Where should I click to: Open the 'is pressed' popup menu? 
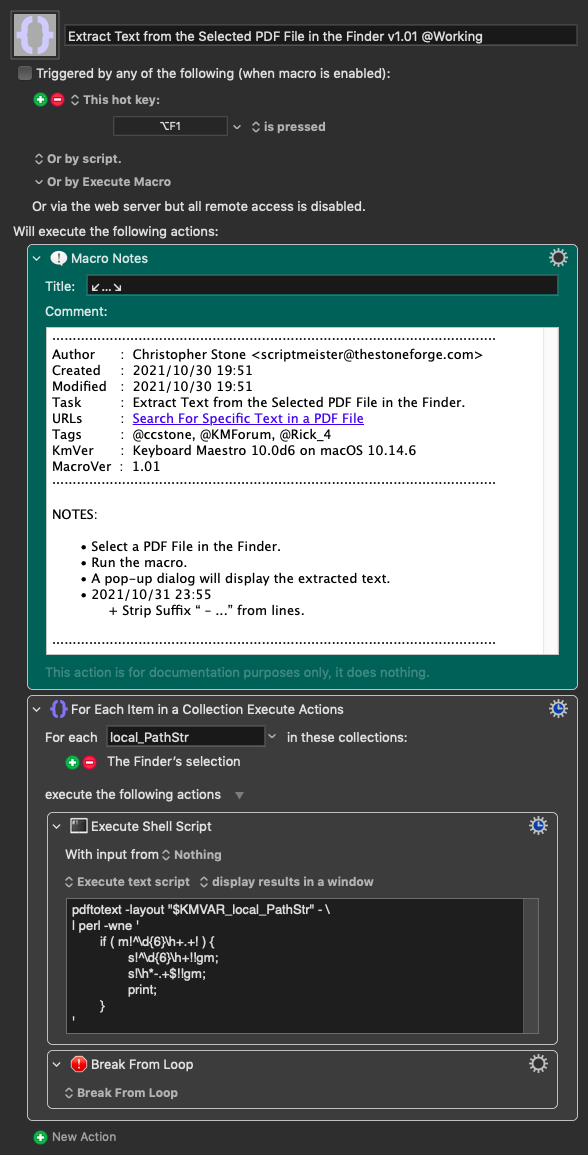tap(289, 127)
